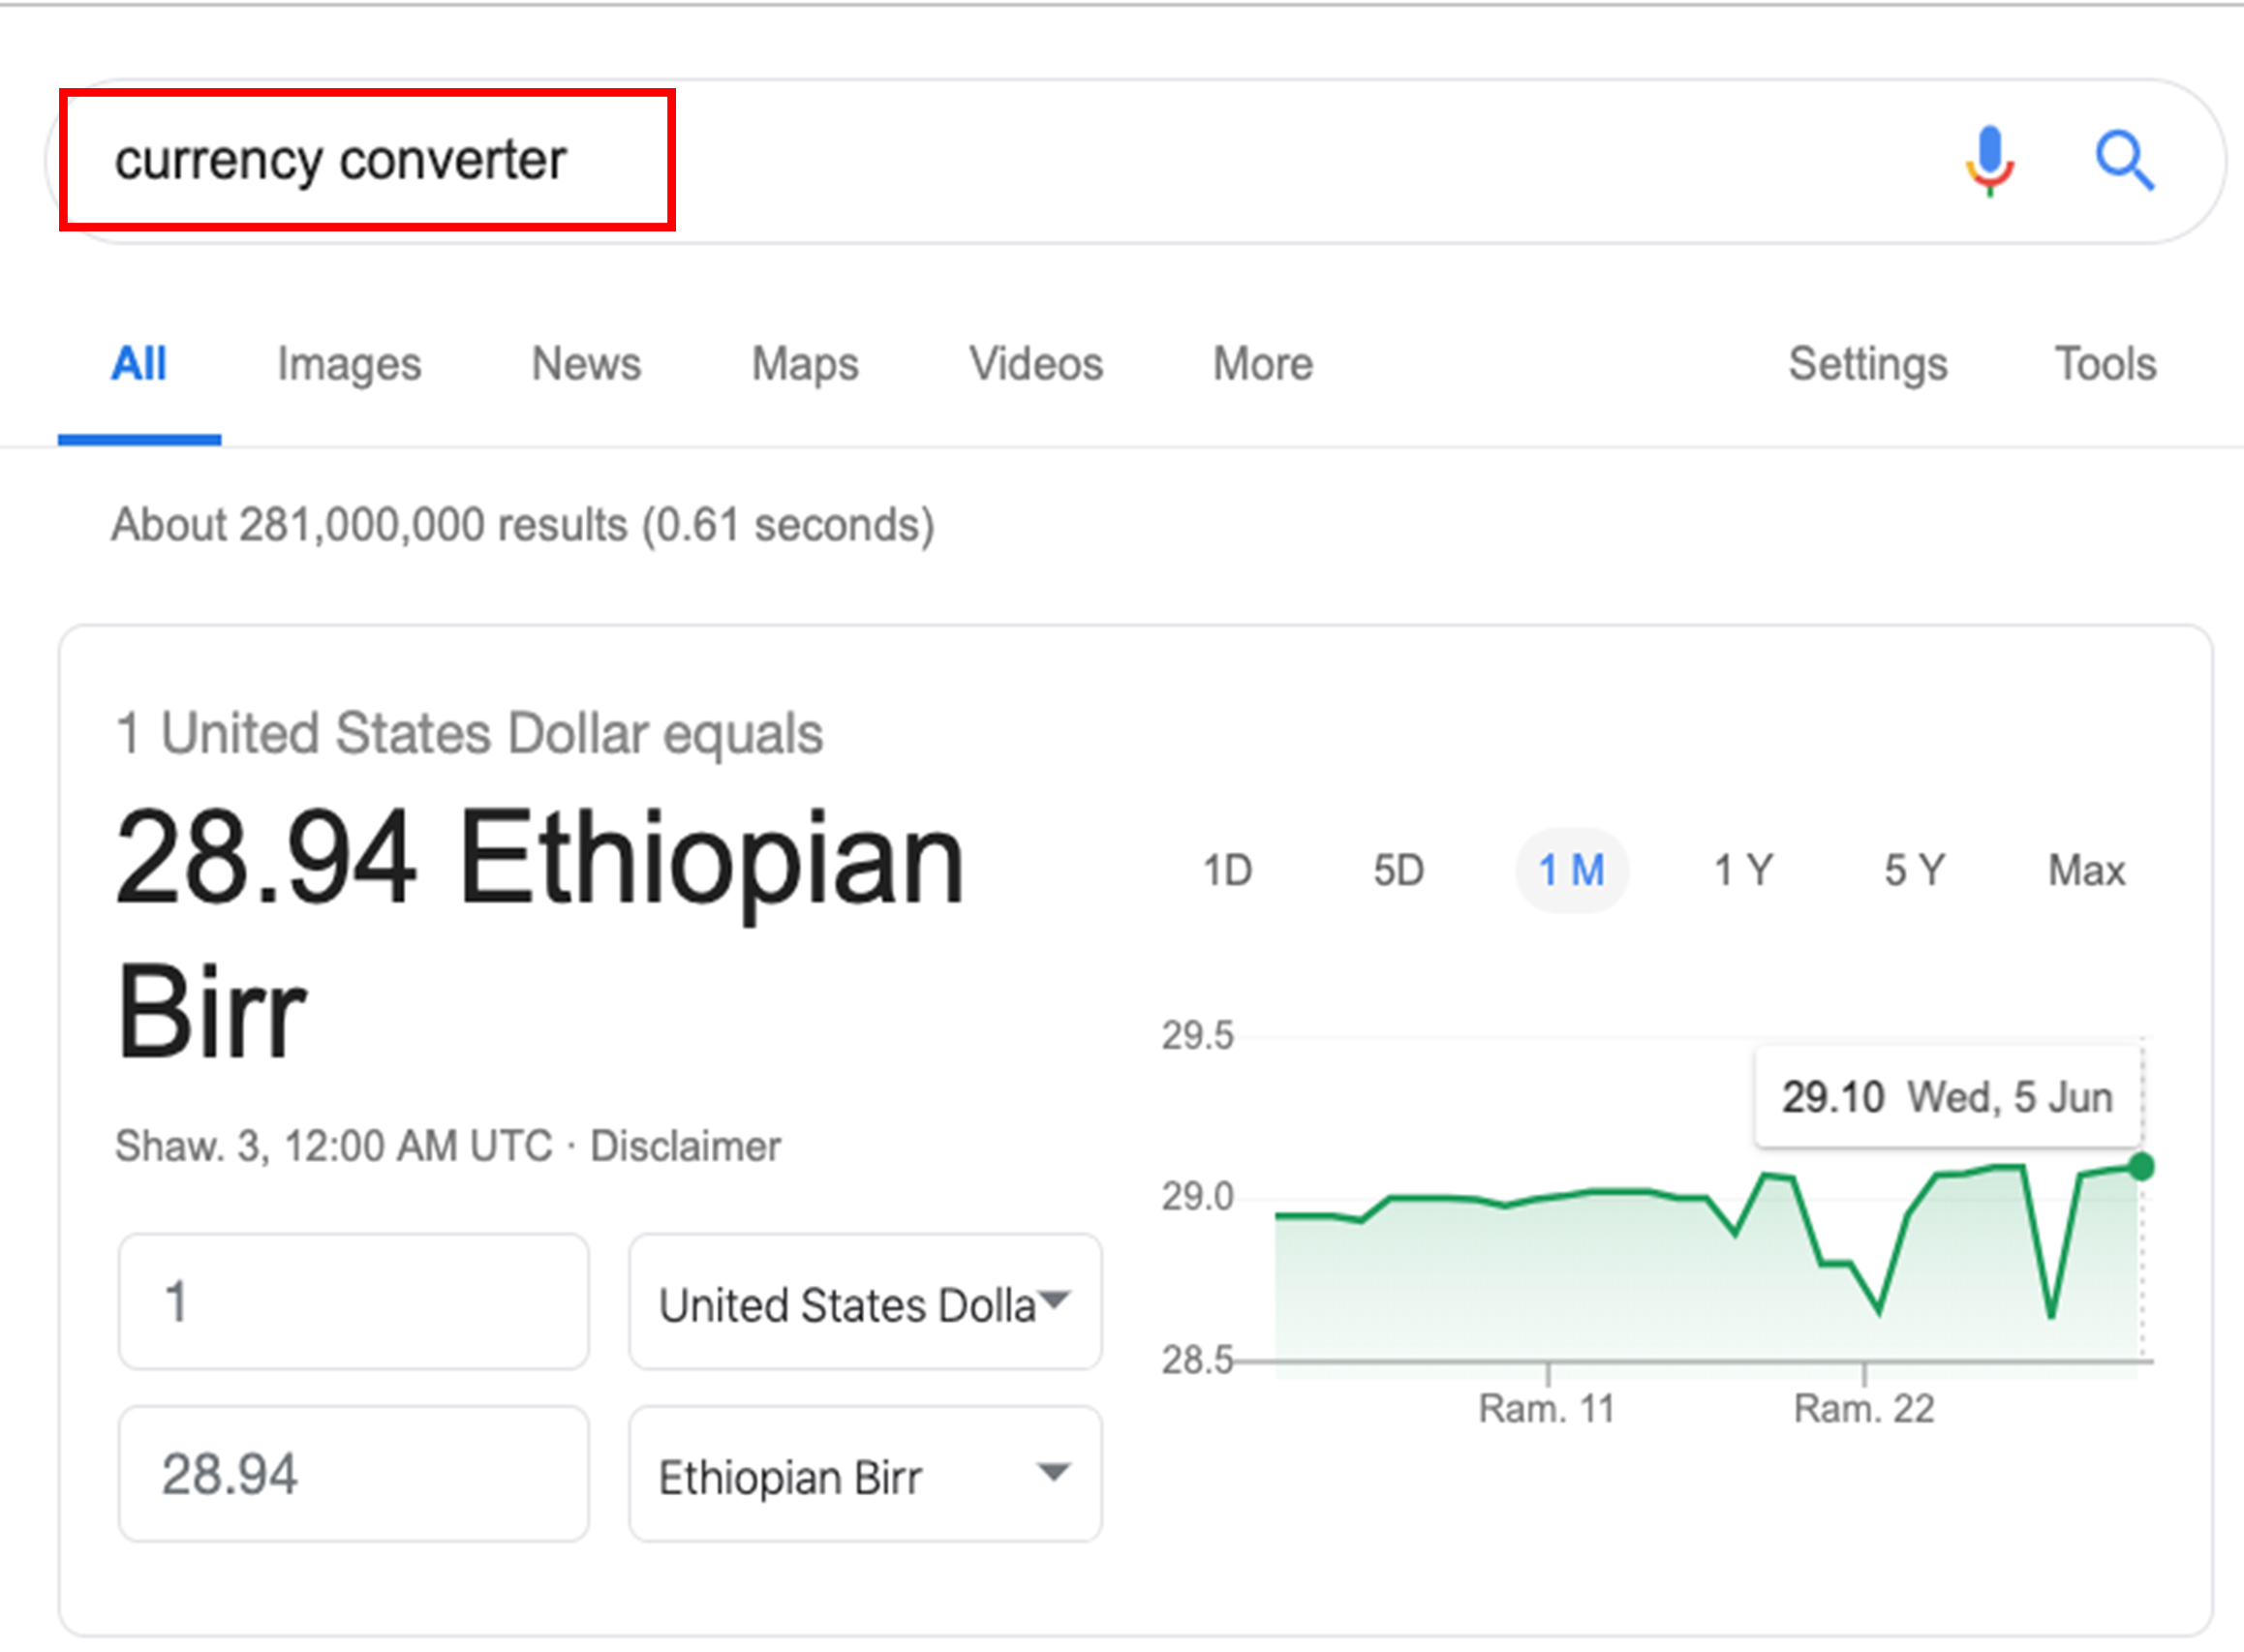2244x1652 pixels.
Task: Expand the More menu
Action: [x=1263, y=364]
